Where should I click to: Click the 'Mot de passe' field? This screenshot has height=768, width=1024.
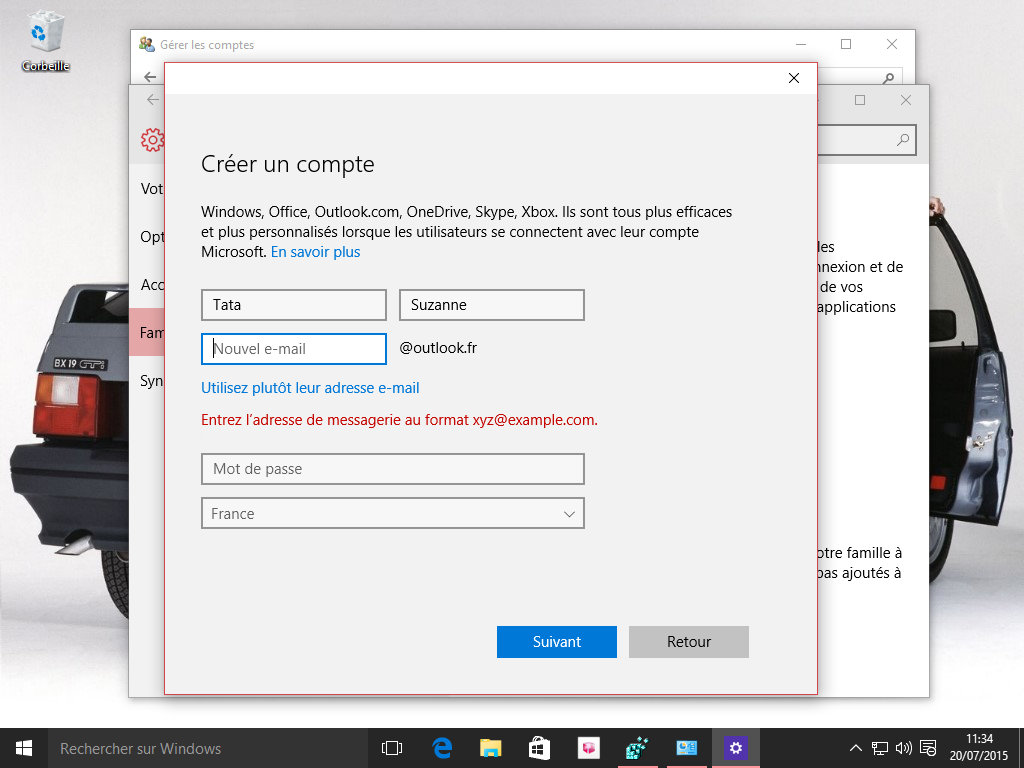pos(393,469)
